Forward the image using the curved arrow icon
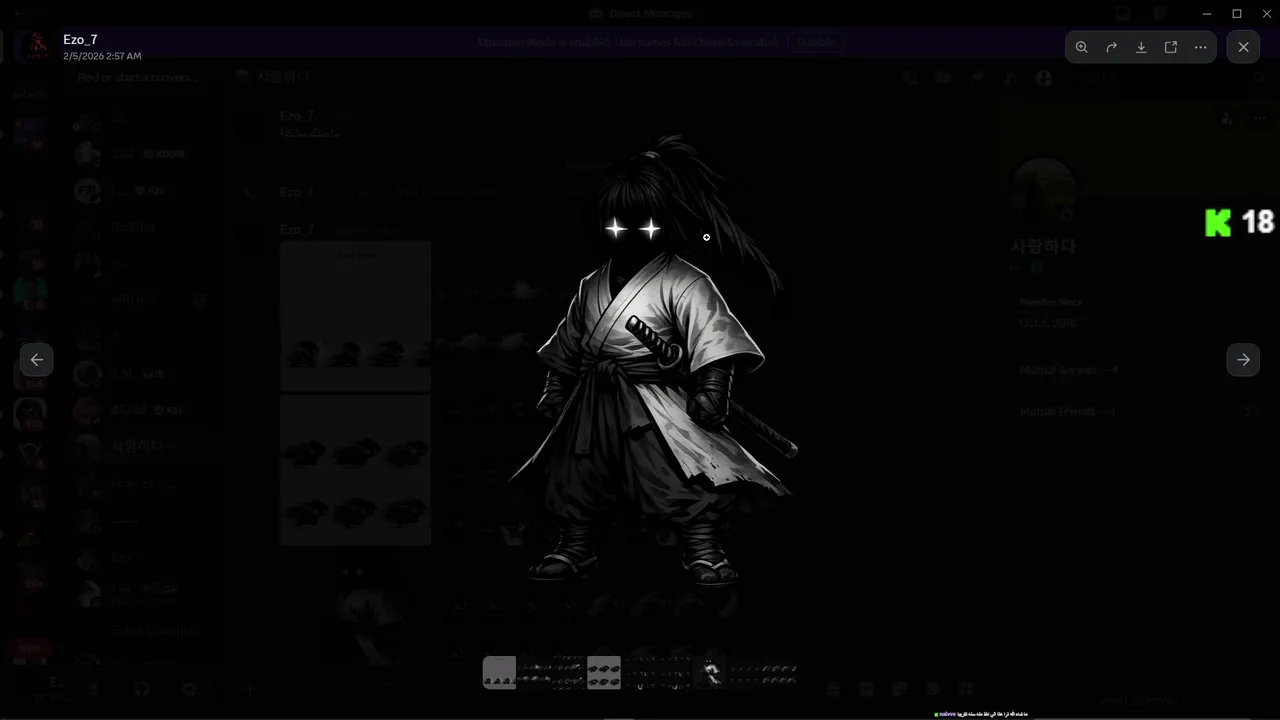The height and width of the screenshot is (720, 1280). (1111, 47)
